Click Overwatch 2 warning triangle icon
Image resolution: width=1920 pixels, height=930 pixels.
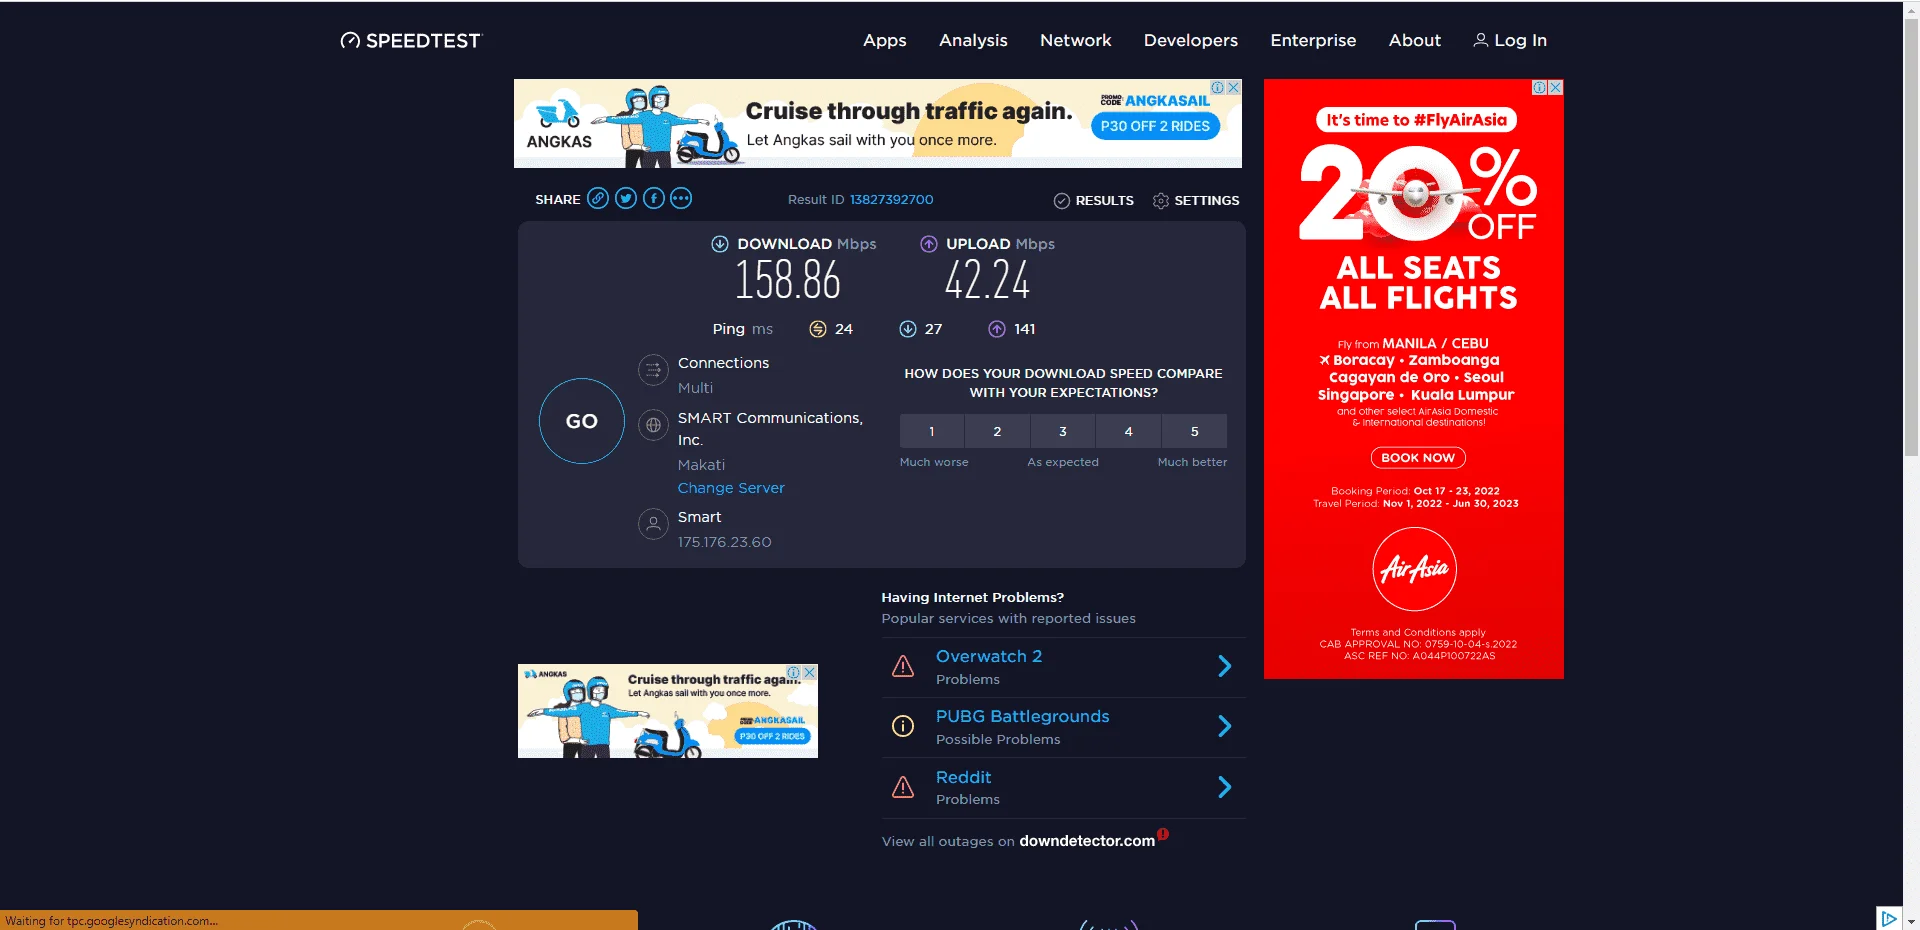click(903, 666)
